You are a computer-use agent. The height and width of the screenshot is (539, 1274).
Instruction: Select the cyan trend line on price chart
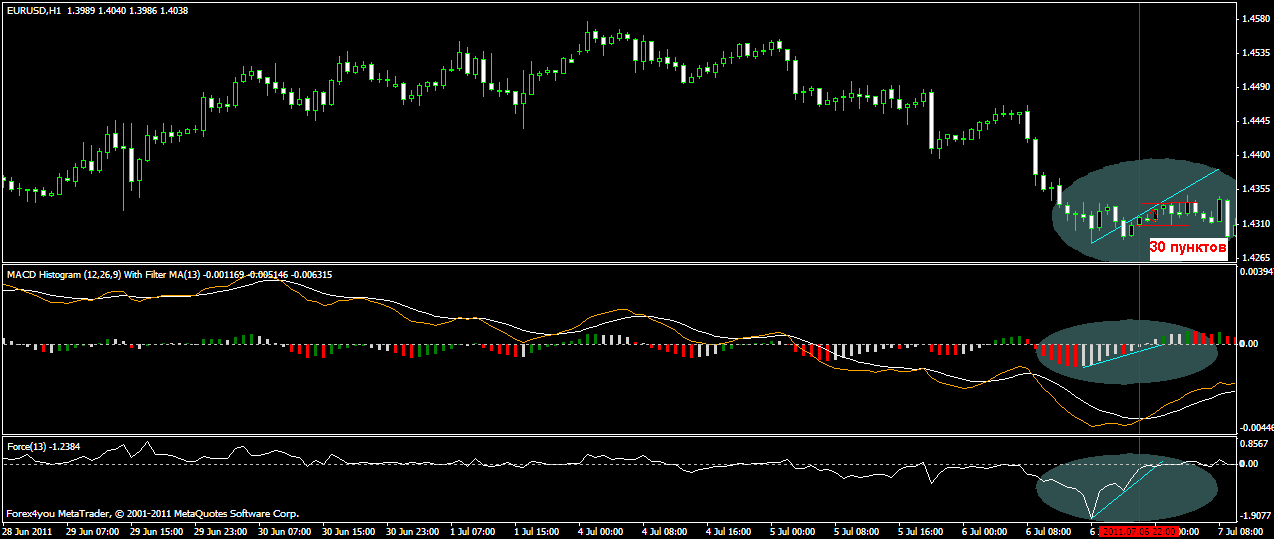tap(1154, 206)
